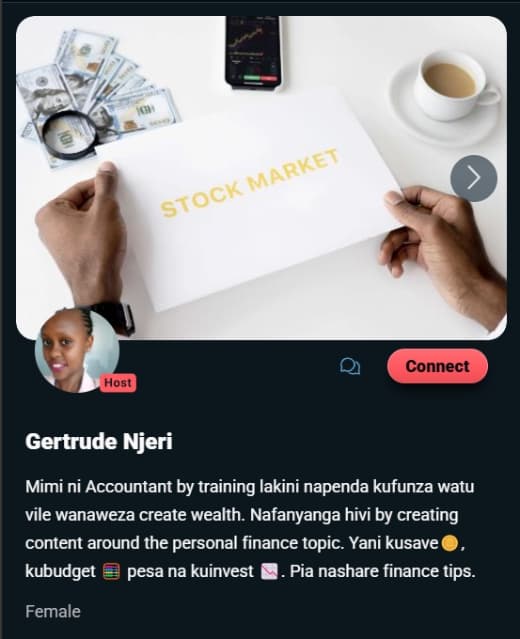Open Gertrude Njeri's round profile picture

(77, 351)
